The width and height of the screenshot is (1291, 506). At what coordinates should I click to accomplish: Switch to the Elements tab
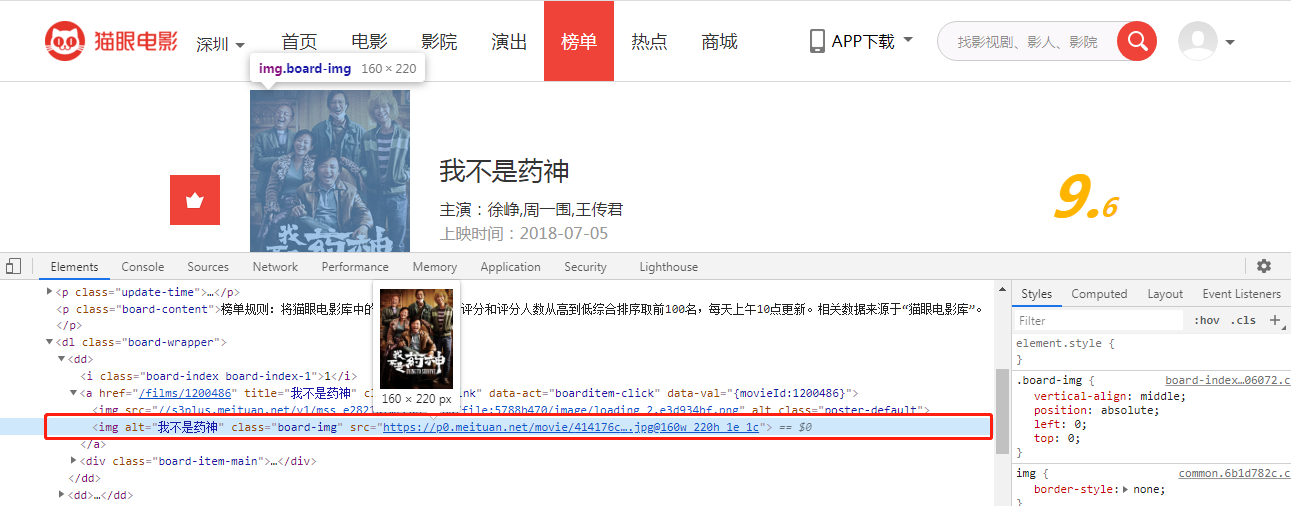coord(75,267)
